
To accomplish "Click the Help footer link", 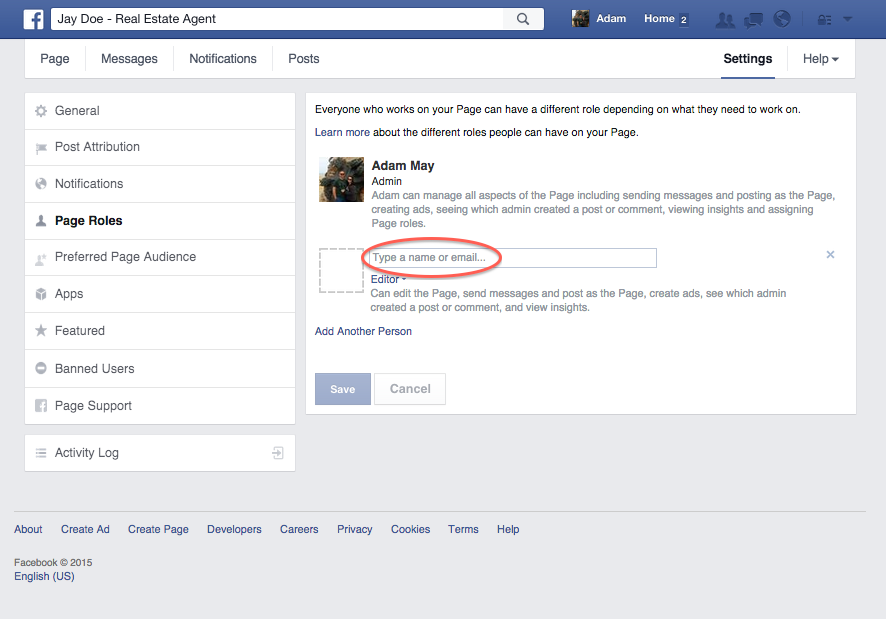I will [x=508, y=529].
